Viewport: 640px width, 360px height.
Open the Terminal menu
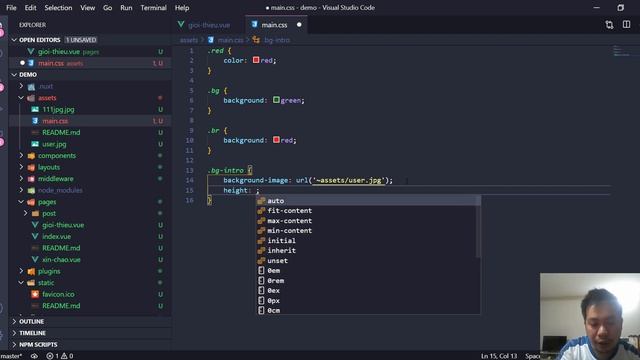coord(153,8)
